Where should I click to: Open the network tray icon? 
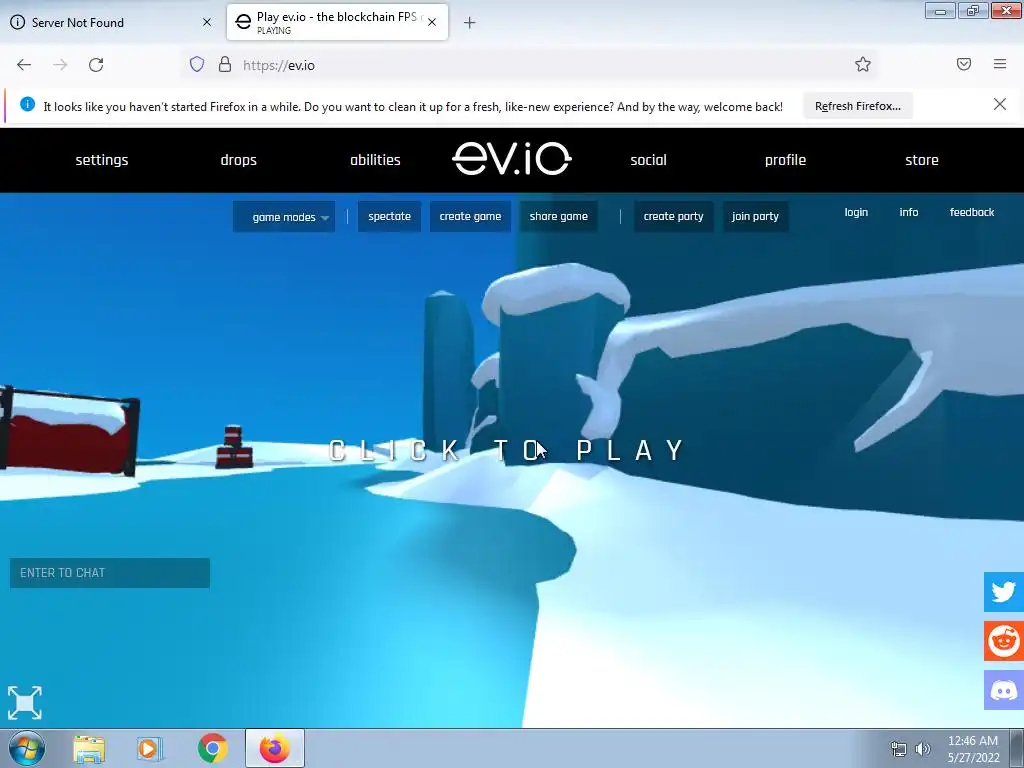pos(899,749)
